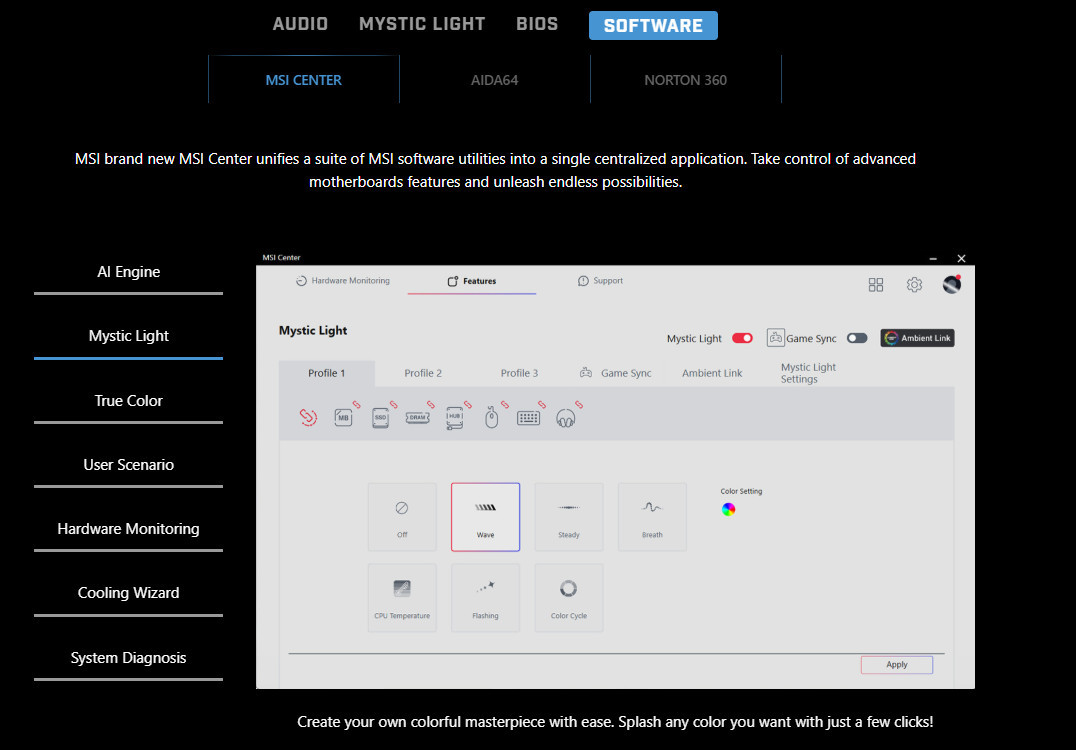Switch to the Support tab
Image resolution: width=1076 pixels, height=750 pixels.
coord(600,281)
